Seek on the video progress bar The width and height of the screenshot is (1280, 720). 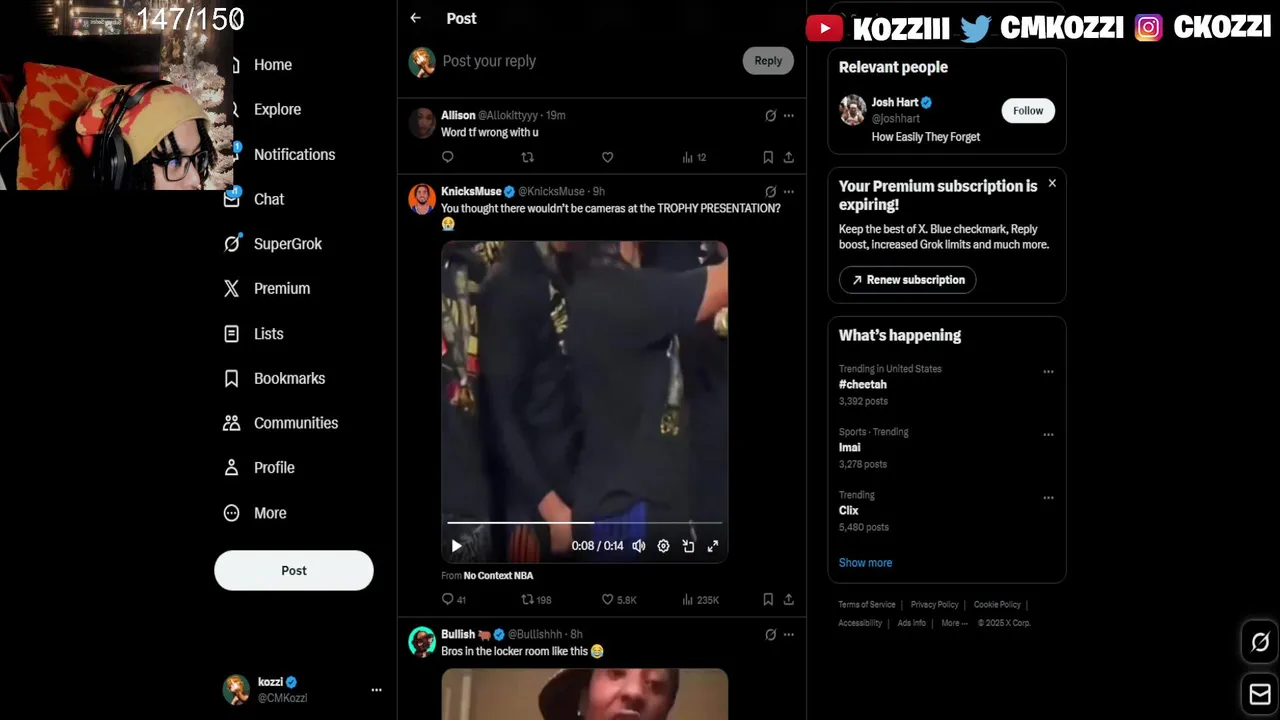(584, 522)
